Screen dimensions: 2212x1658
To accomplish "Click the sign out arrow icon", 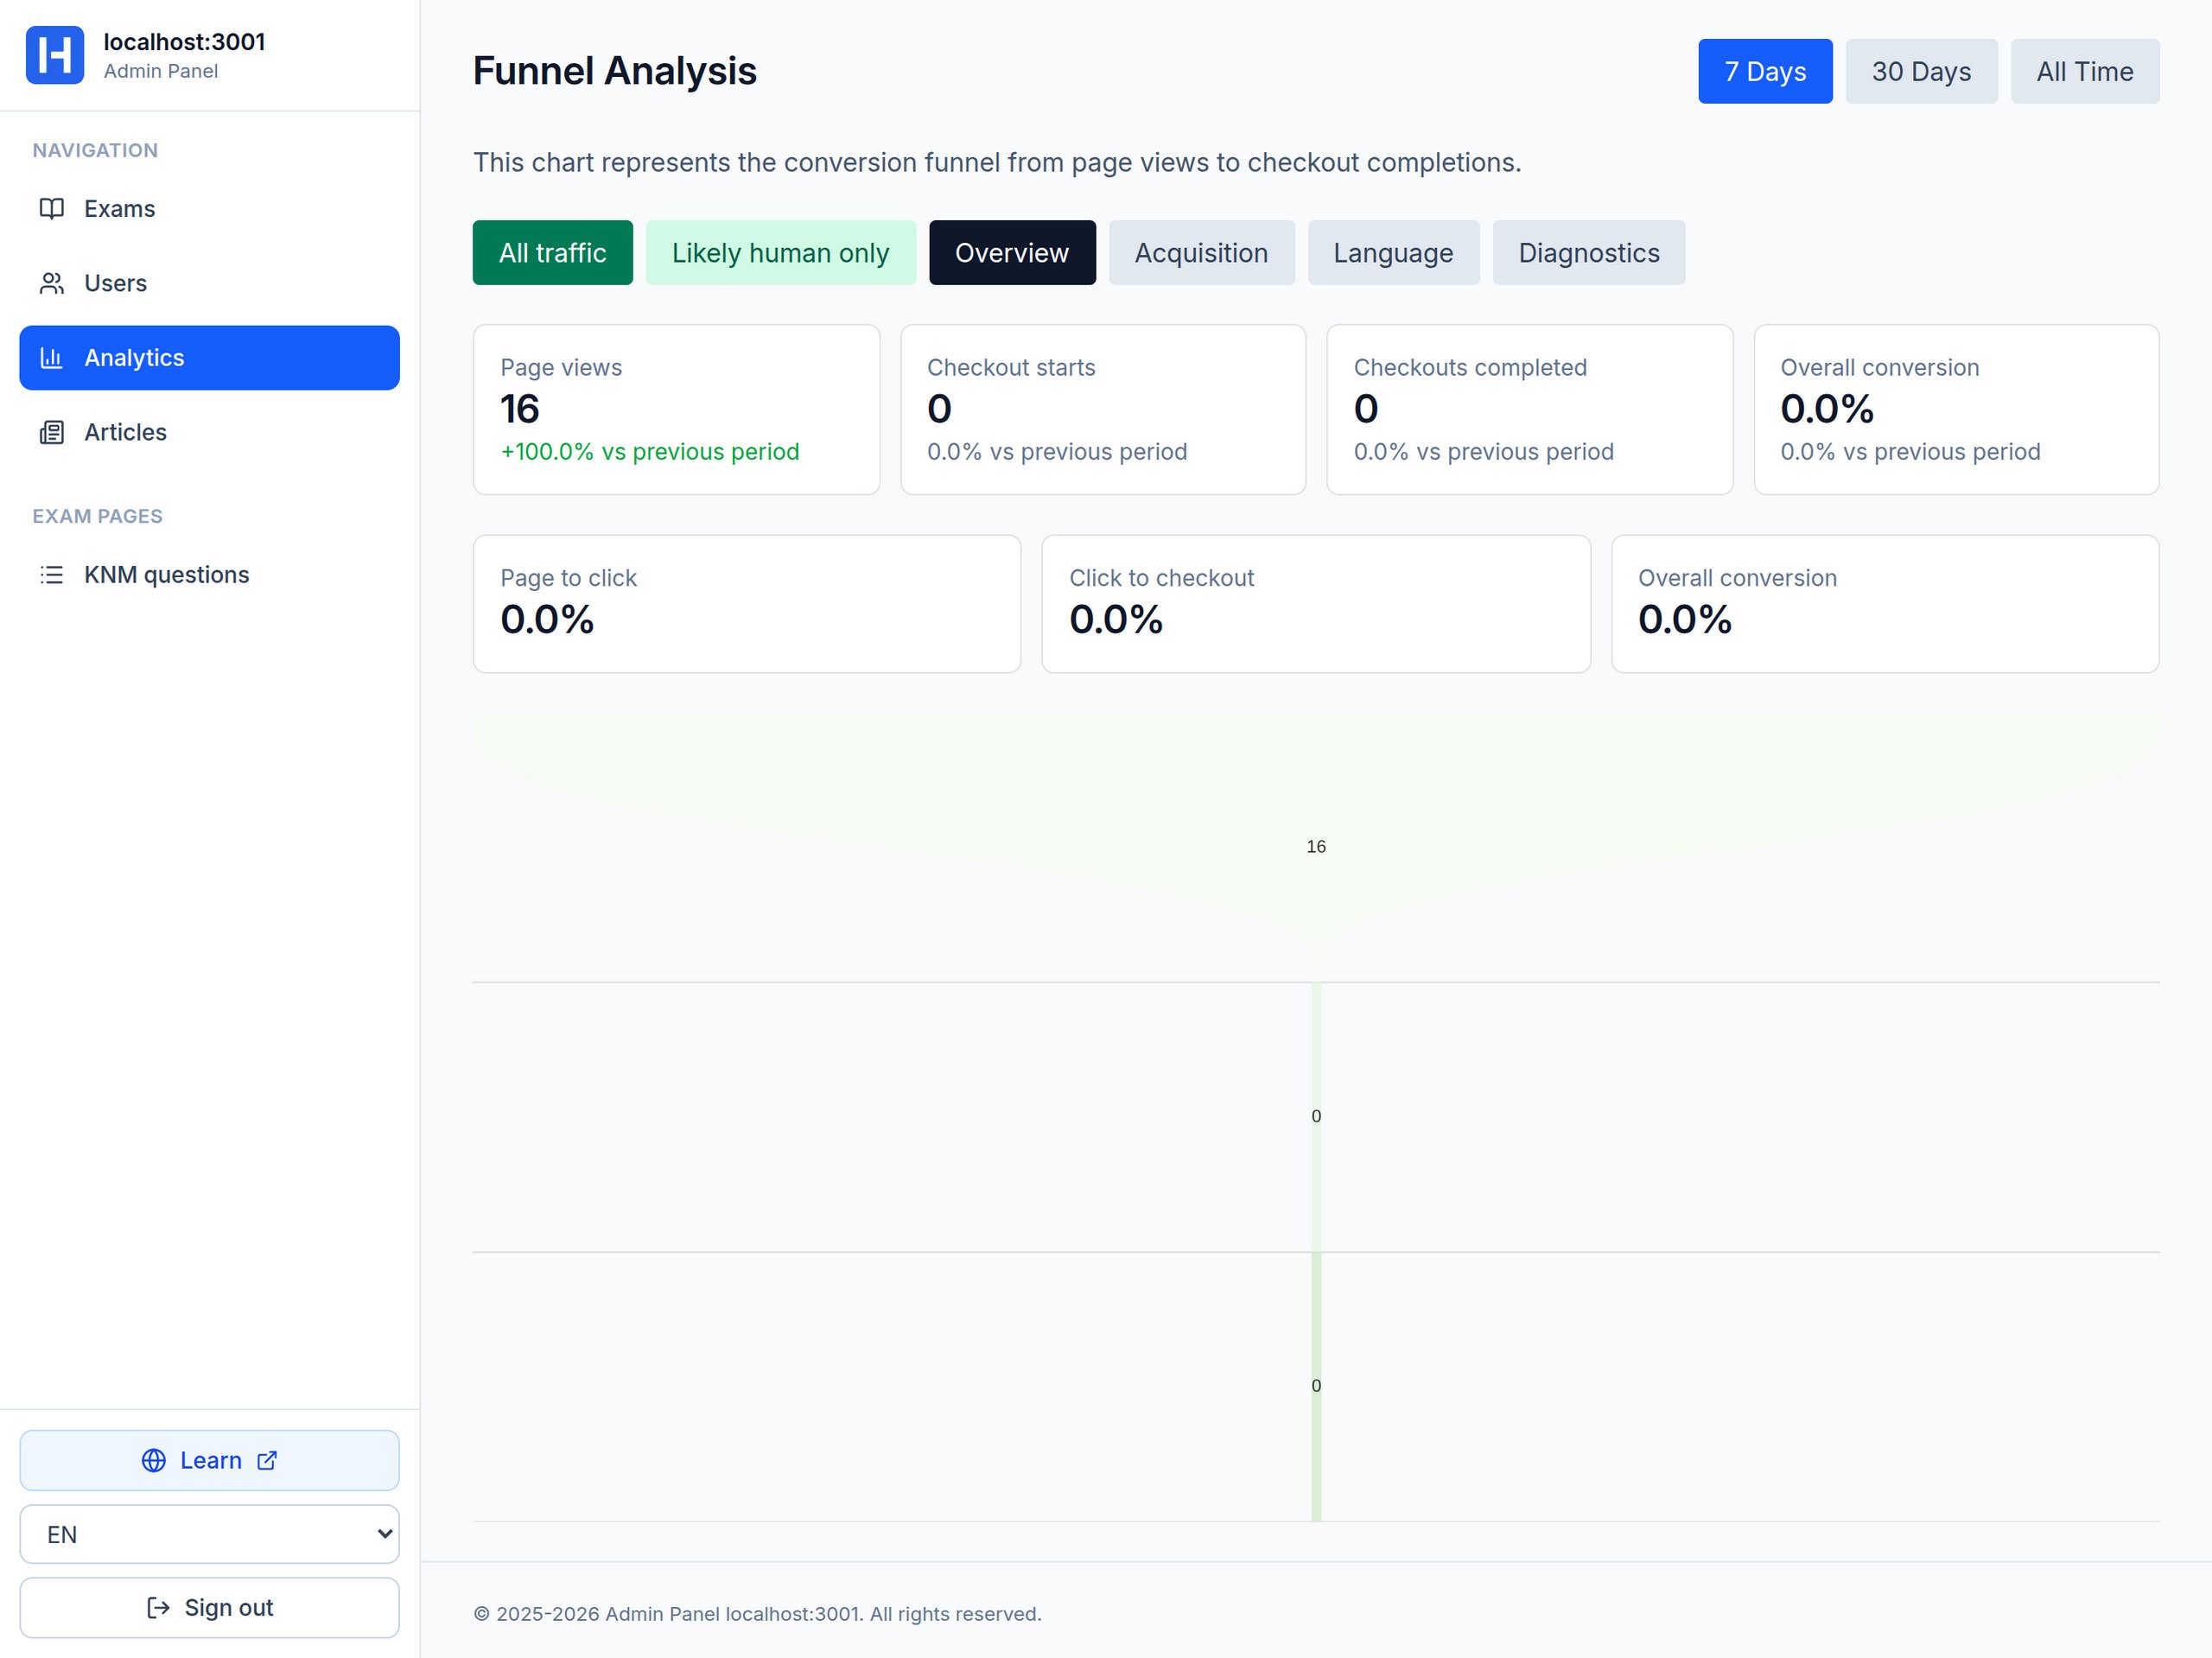I will coord(158,1607).
